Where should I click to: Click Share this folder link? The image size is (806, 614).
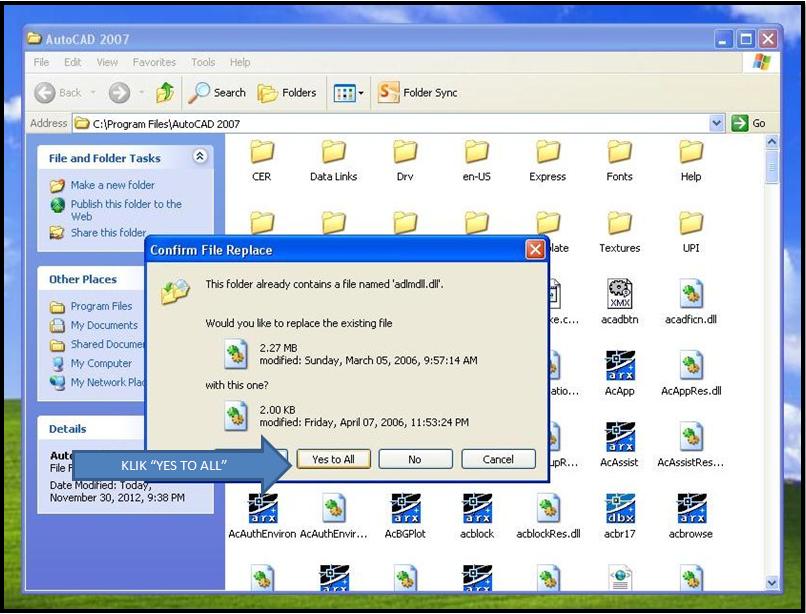[x=108, y=233]
